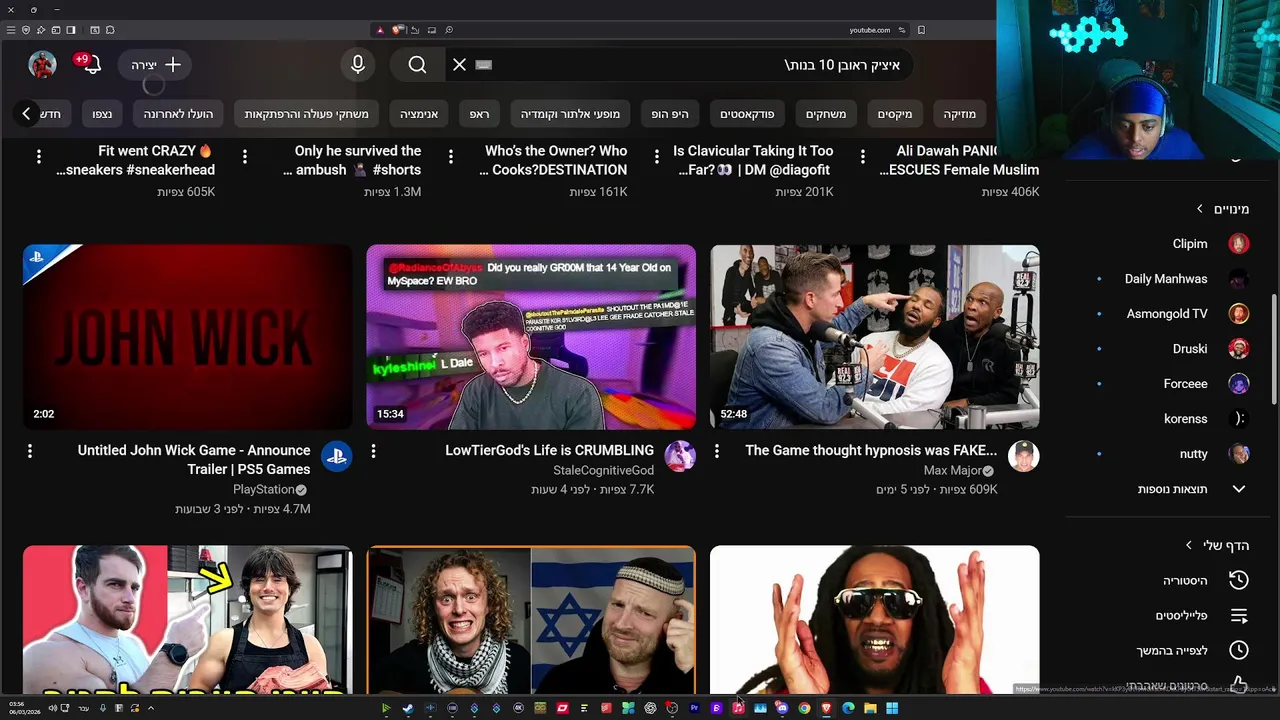Open the notifications bell

point(91,65)
